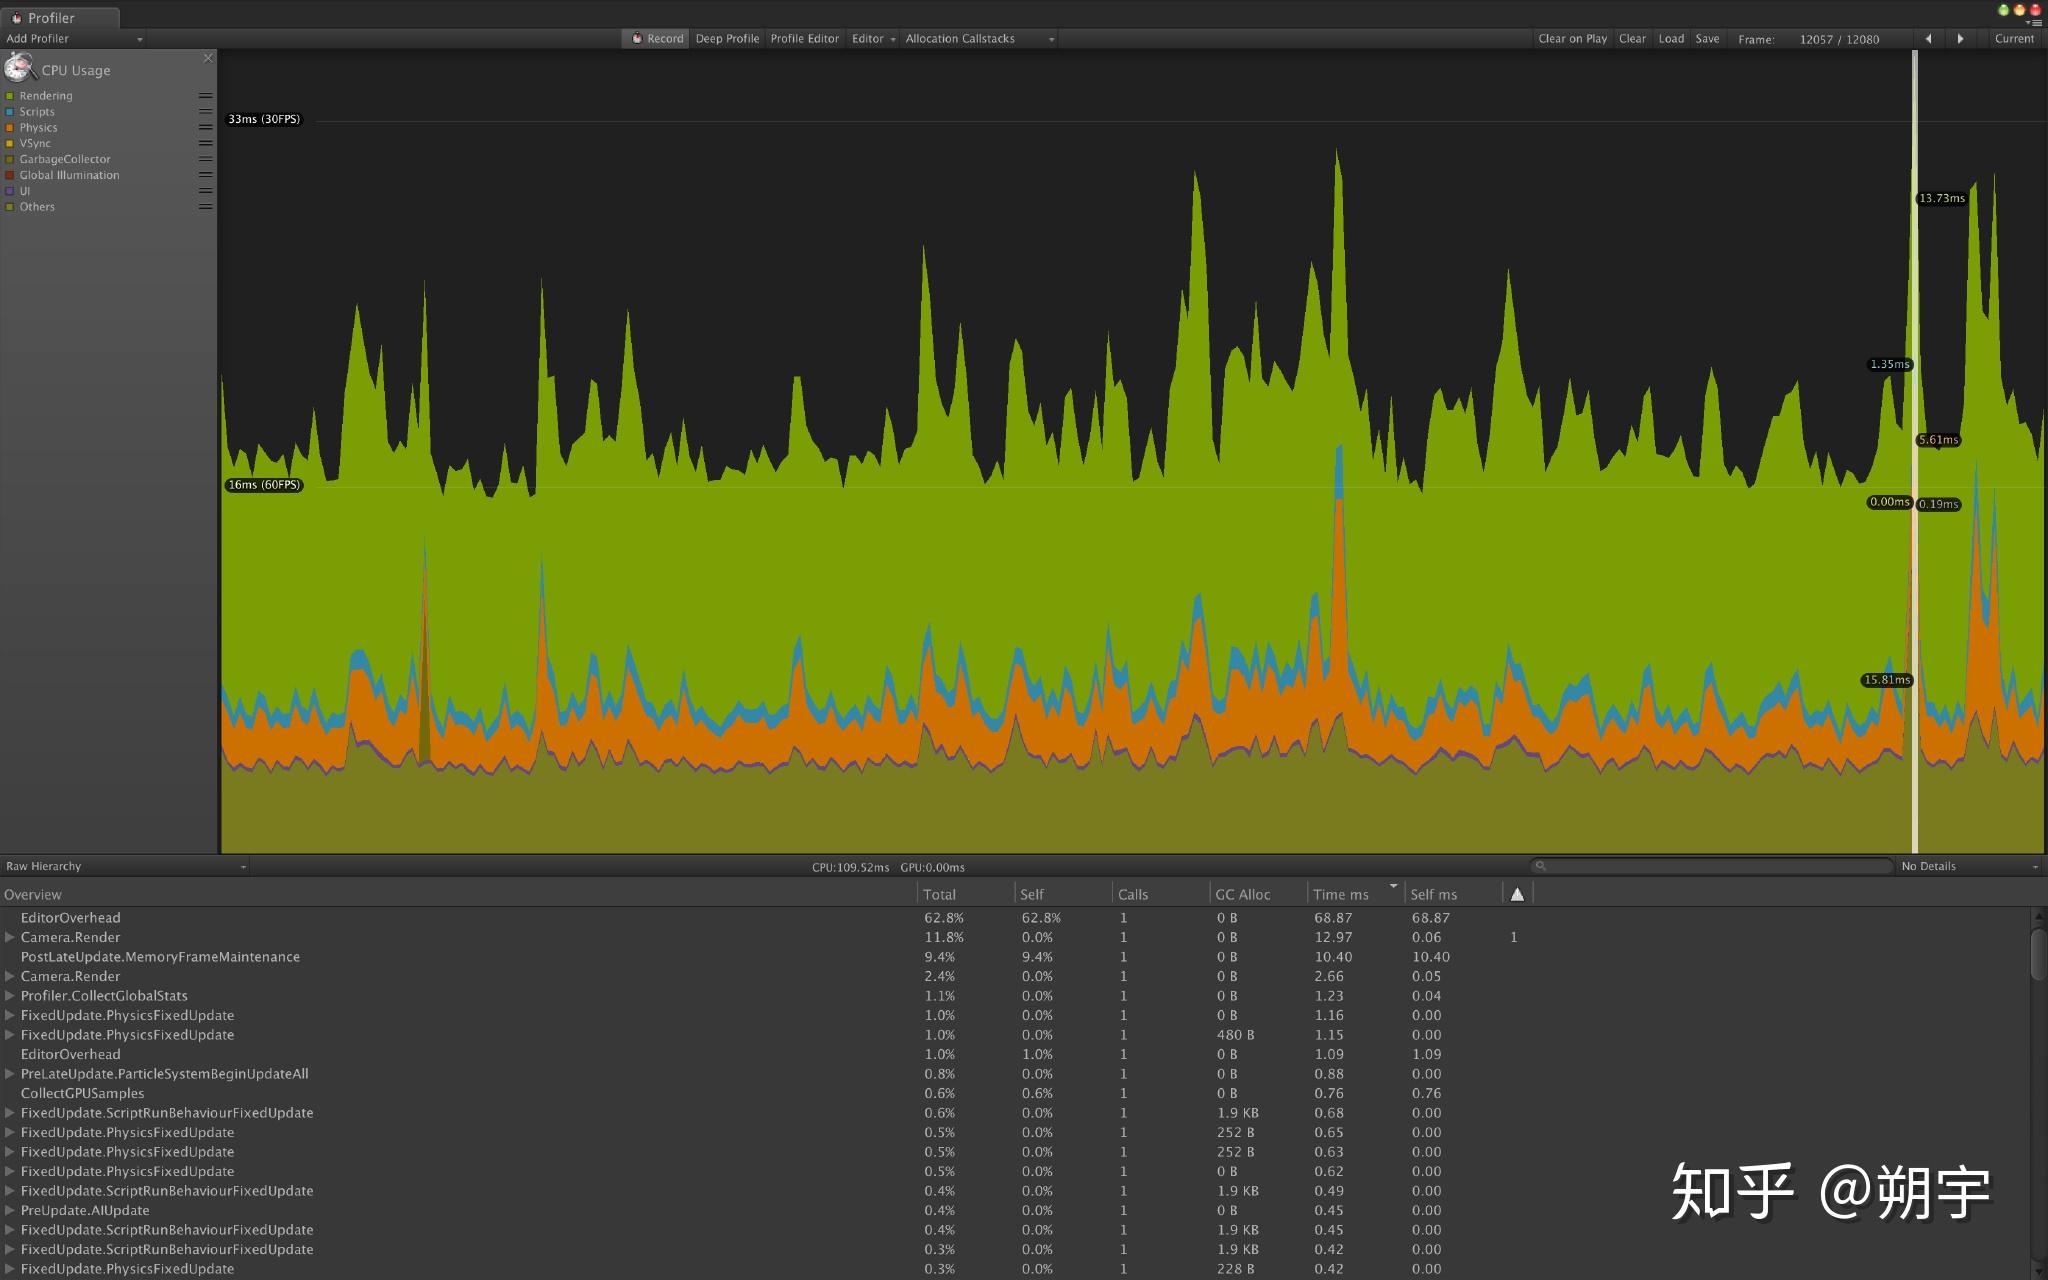Step to the previous frame arrow

click(1928, 39)
